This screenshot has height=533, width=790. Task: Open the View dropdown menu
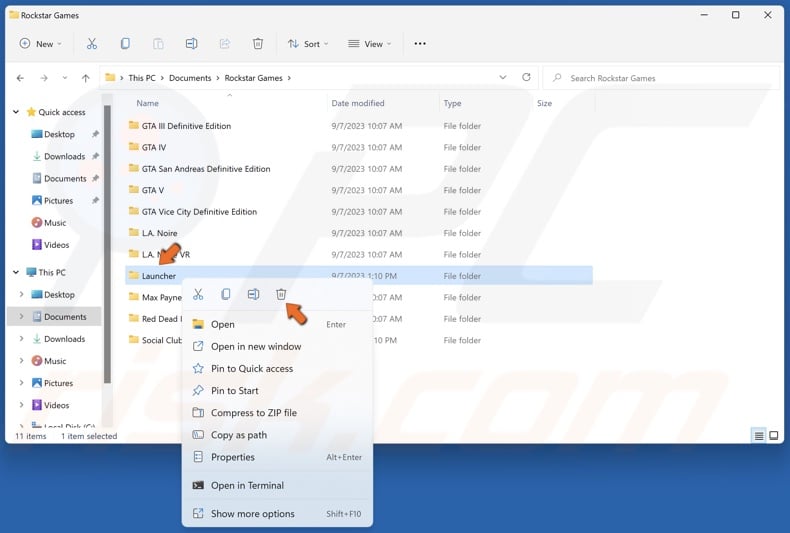370,44
